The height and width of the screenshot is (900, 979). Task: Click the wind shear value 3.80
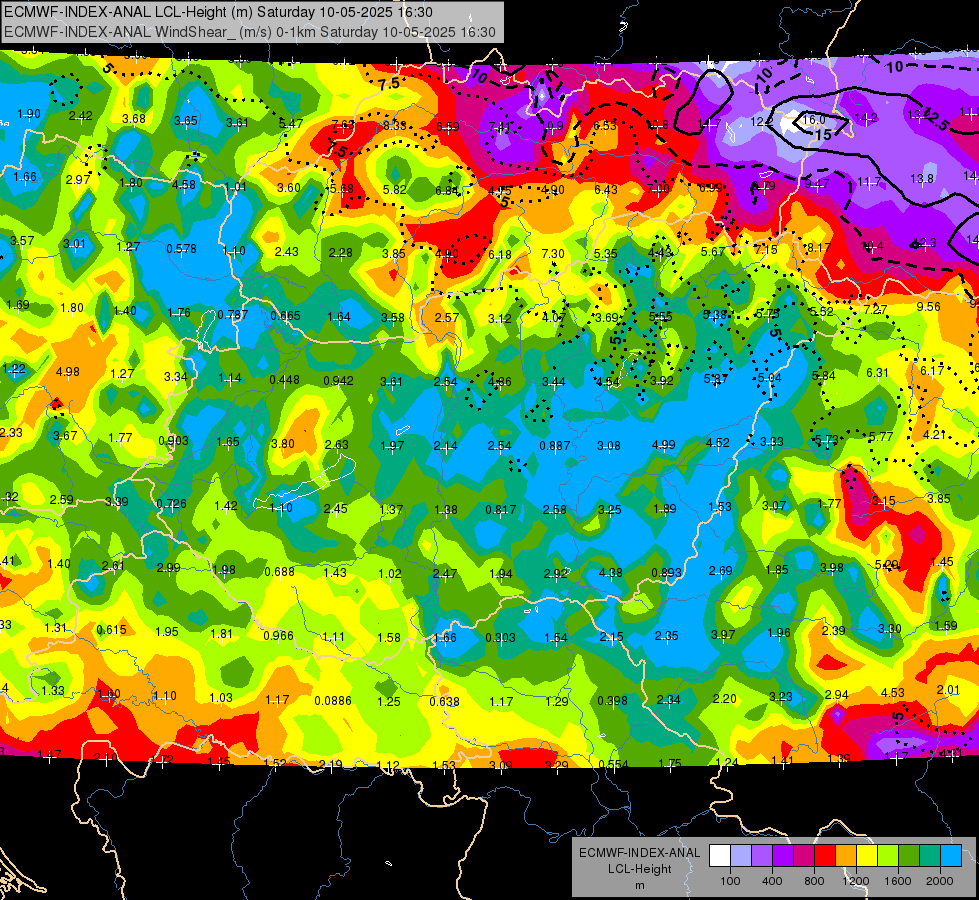283,443
